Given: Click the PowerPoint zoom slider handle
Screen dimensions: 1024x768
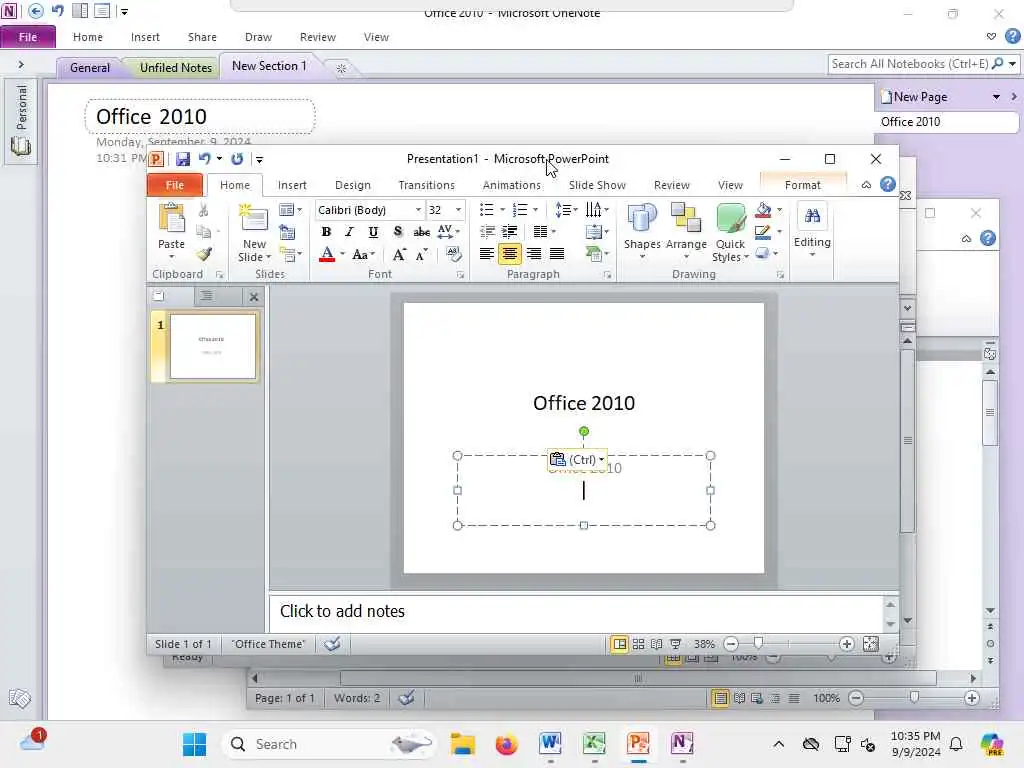Looking at the screenshot, I should pyautogui.click(x=758, y=644).
